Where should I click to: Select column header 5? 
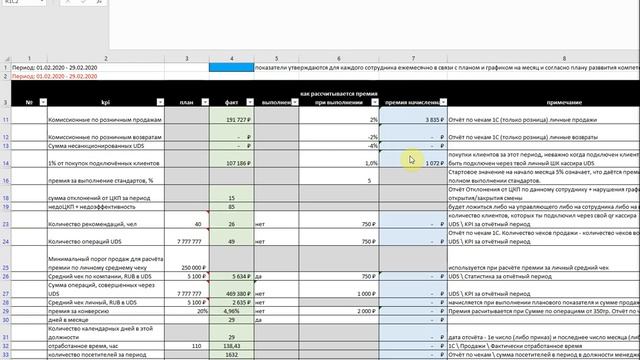click(276, 59)
